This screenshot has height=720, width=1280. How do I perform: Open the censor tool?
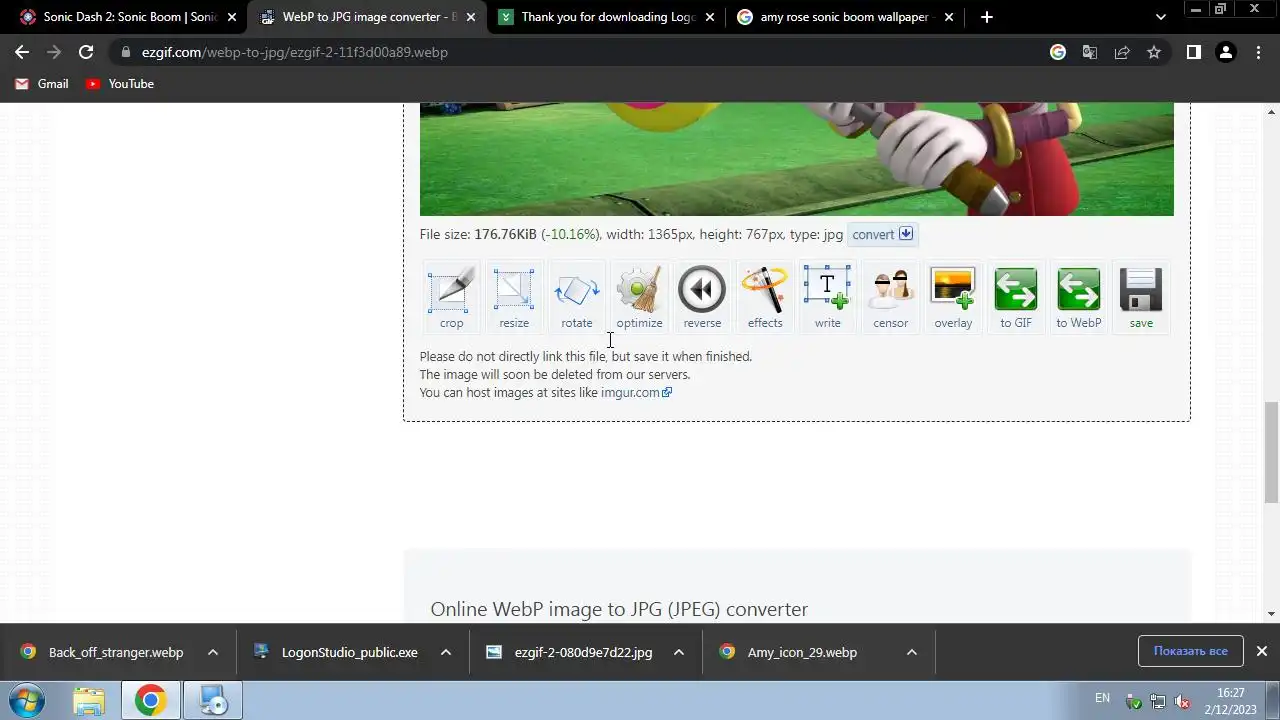point(890,297)
